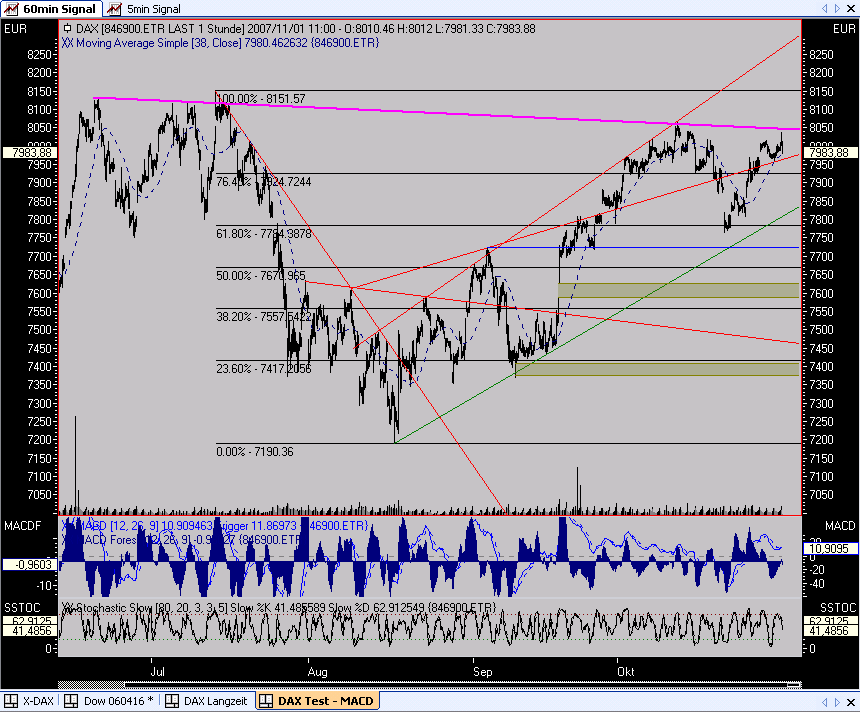Click the MACDF value box -0,9603
860x712 pixels.
click(x=31, y=564)
